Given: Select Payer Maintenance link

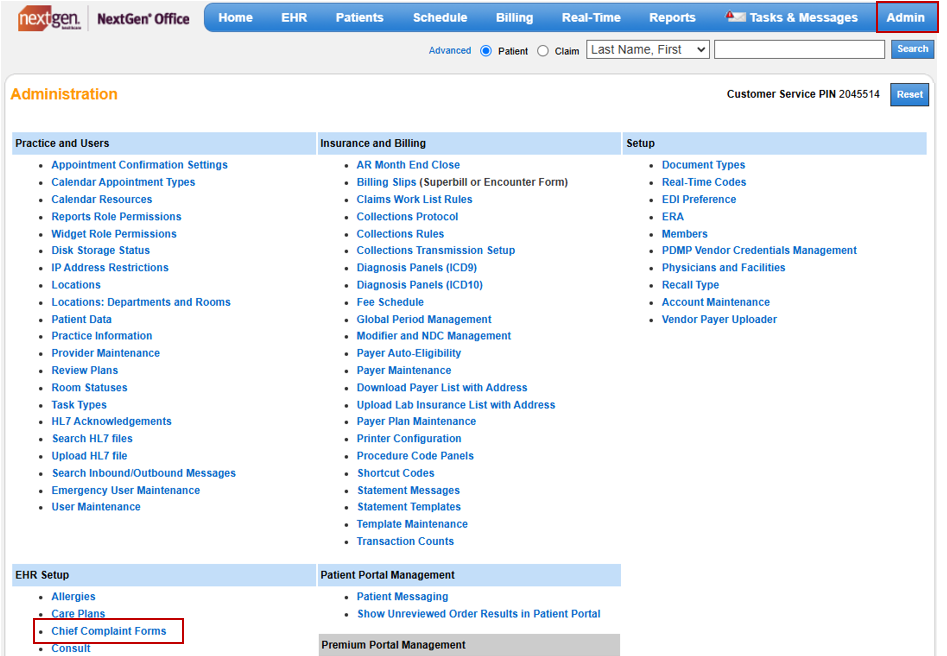Looking at the screenshot, I should click(403, 370).
